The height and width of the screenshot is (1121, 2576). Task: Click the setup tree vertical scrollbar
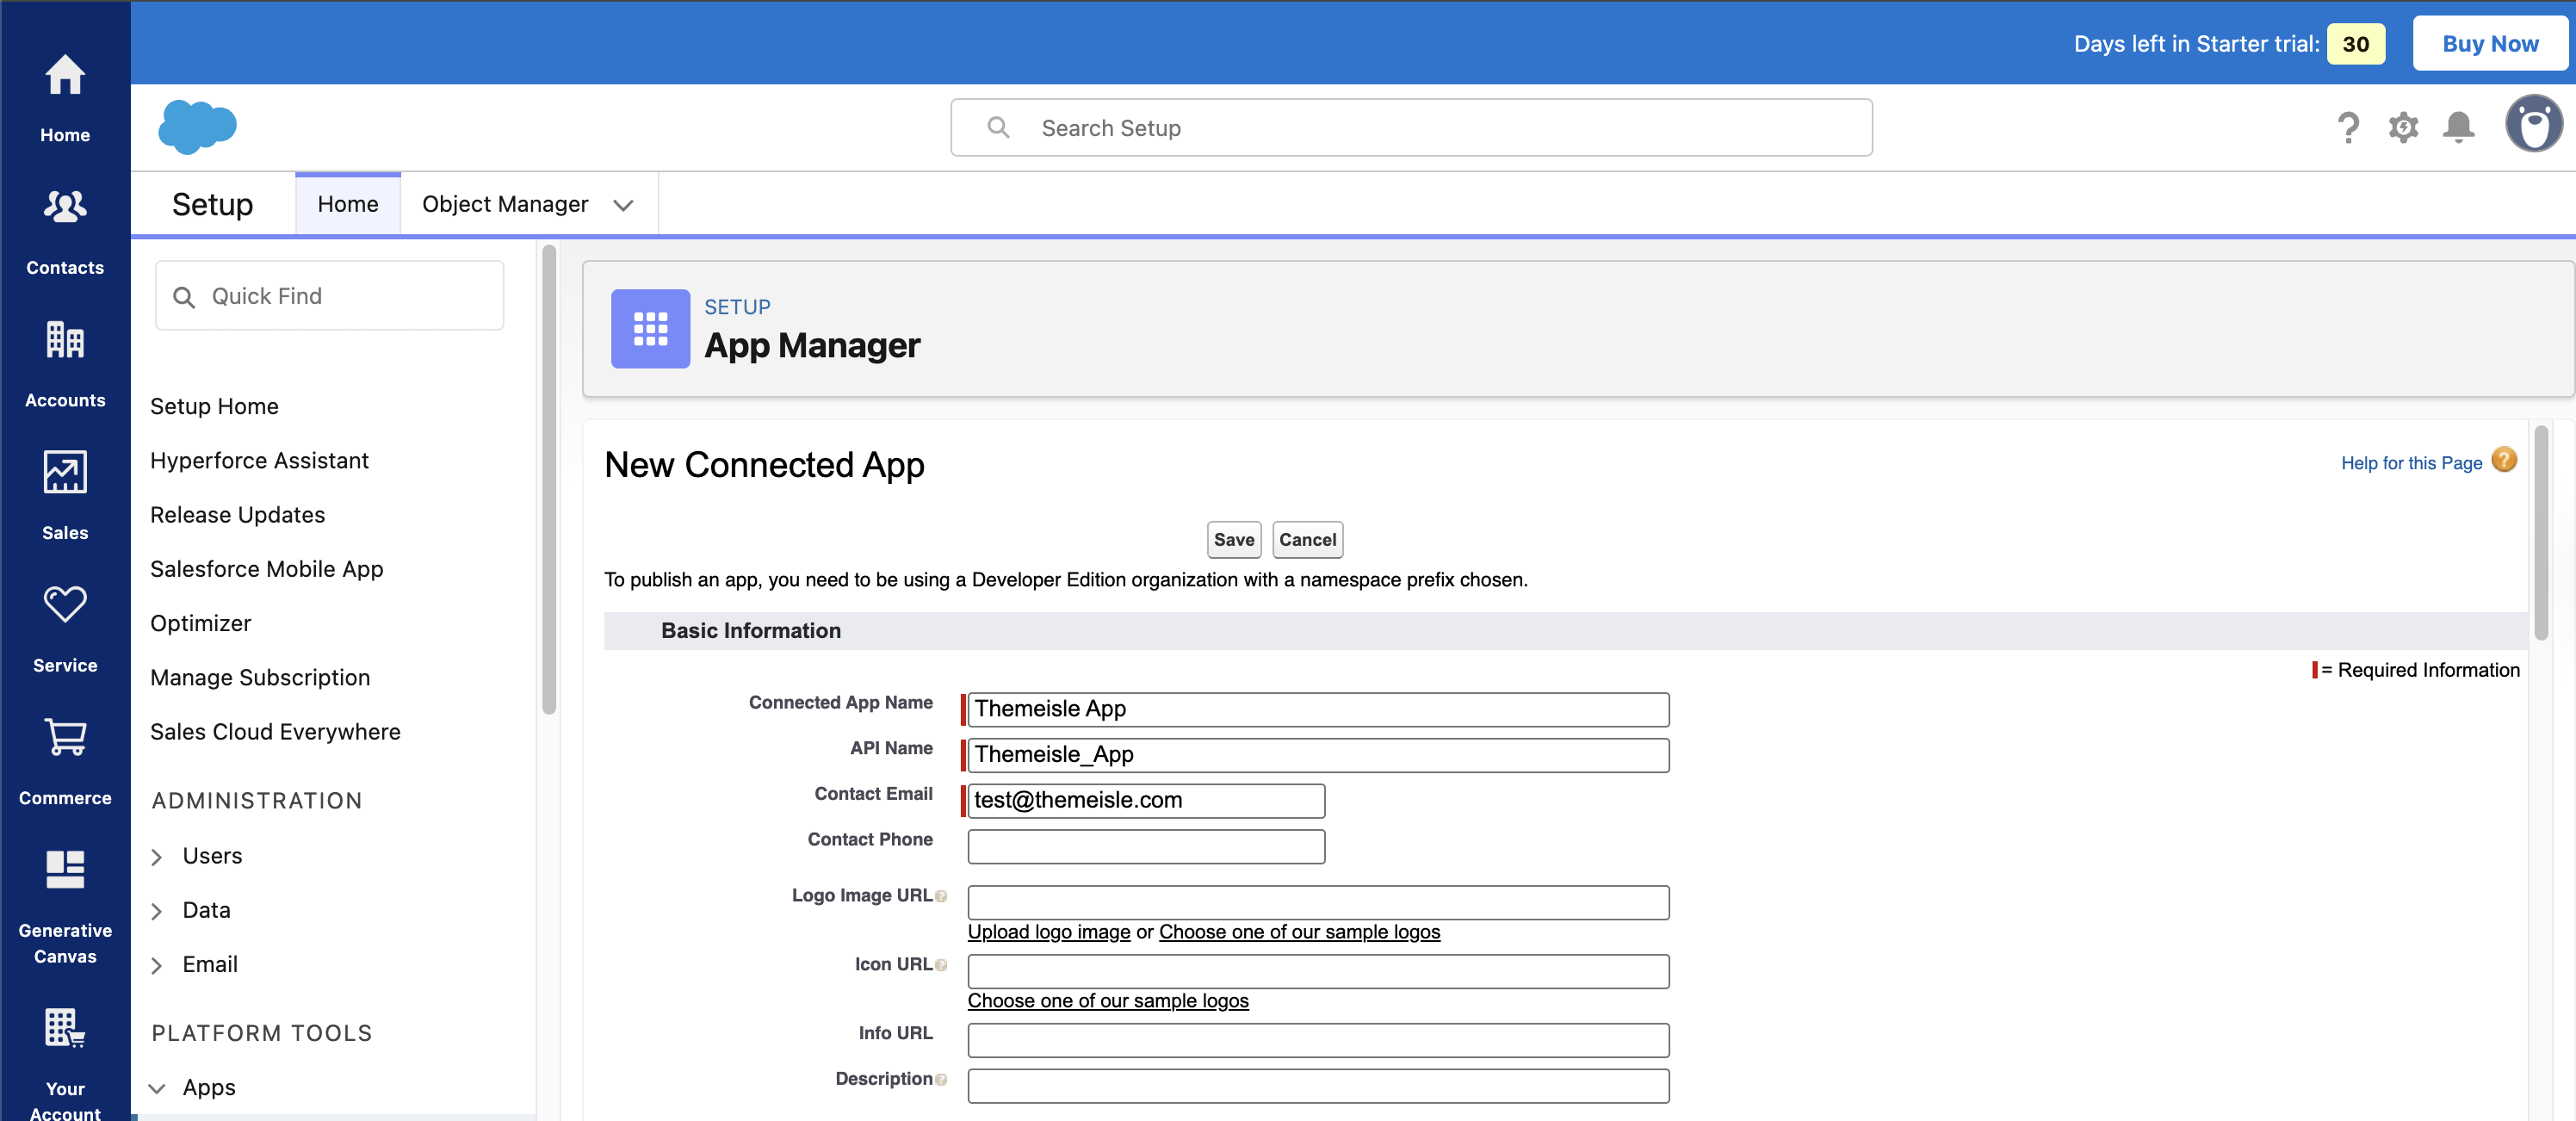[548, 480]
